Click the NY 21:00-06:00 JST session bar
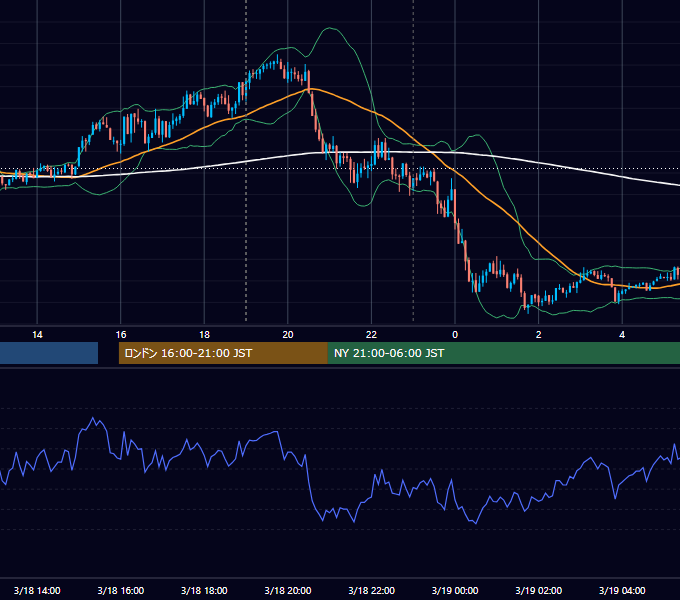This screenshot has height=600, width=680. (503, 353)
